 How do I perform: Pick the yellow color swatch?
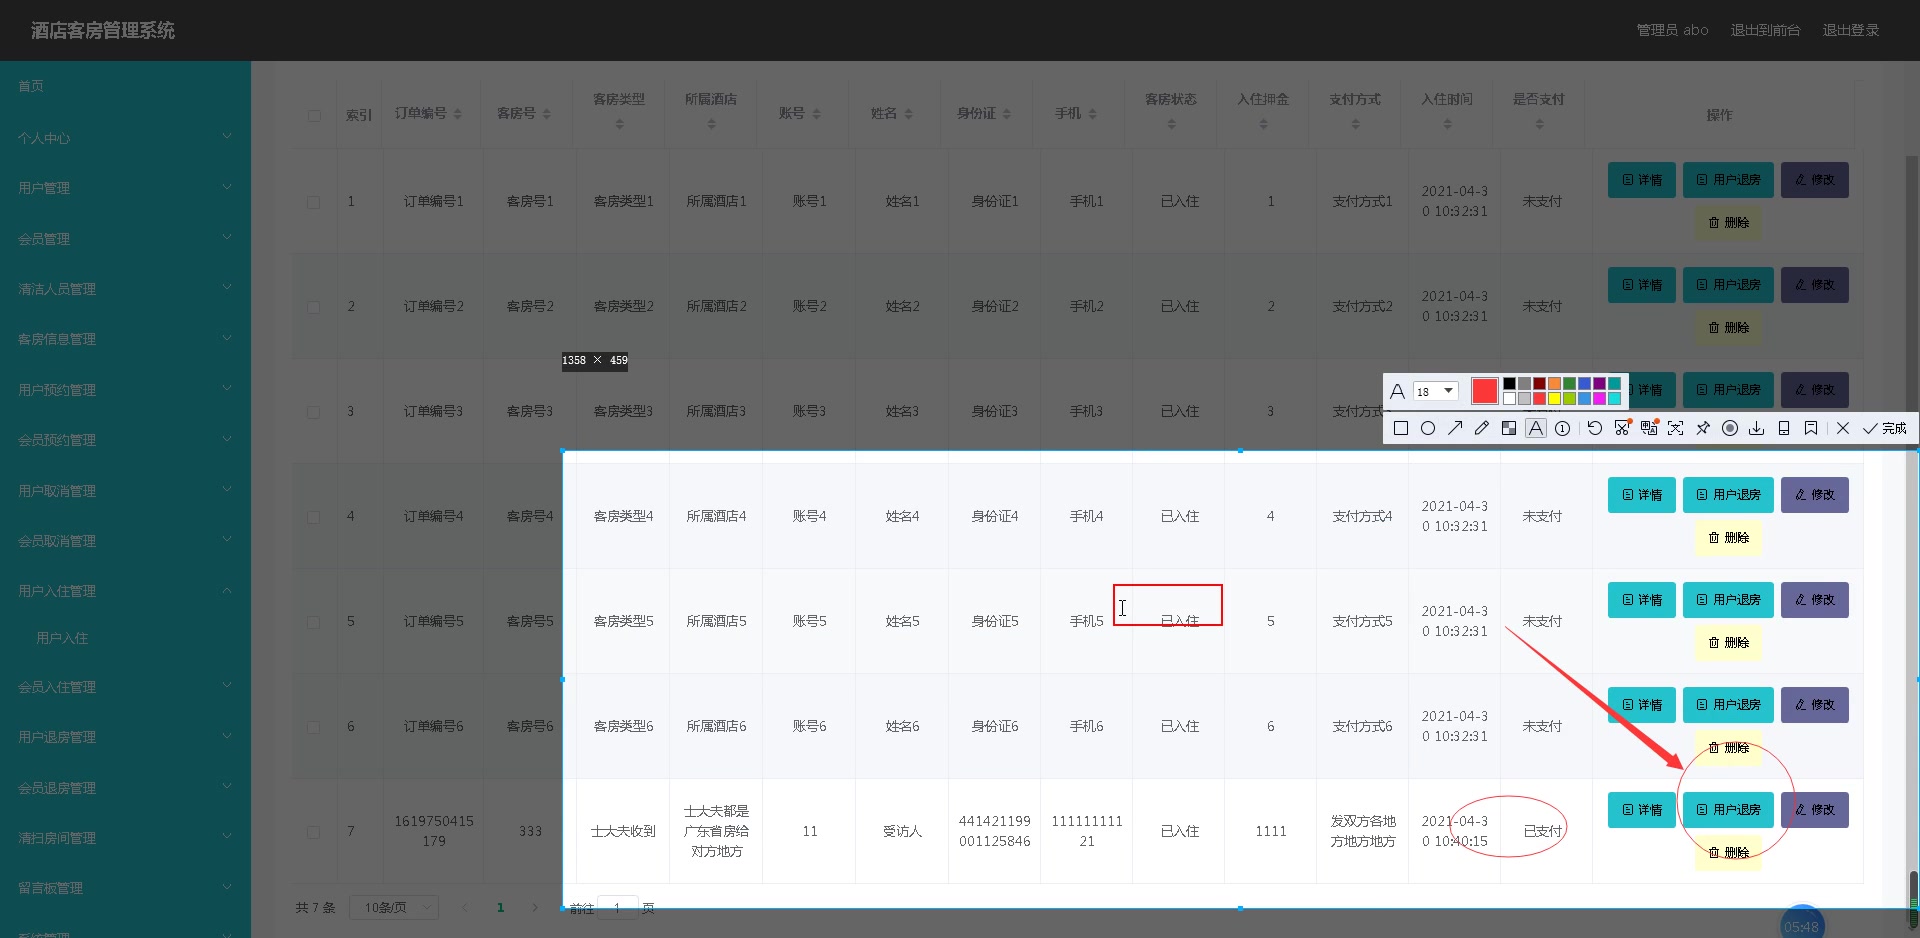[x=1554, y=398]
